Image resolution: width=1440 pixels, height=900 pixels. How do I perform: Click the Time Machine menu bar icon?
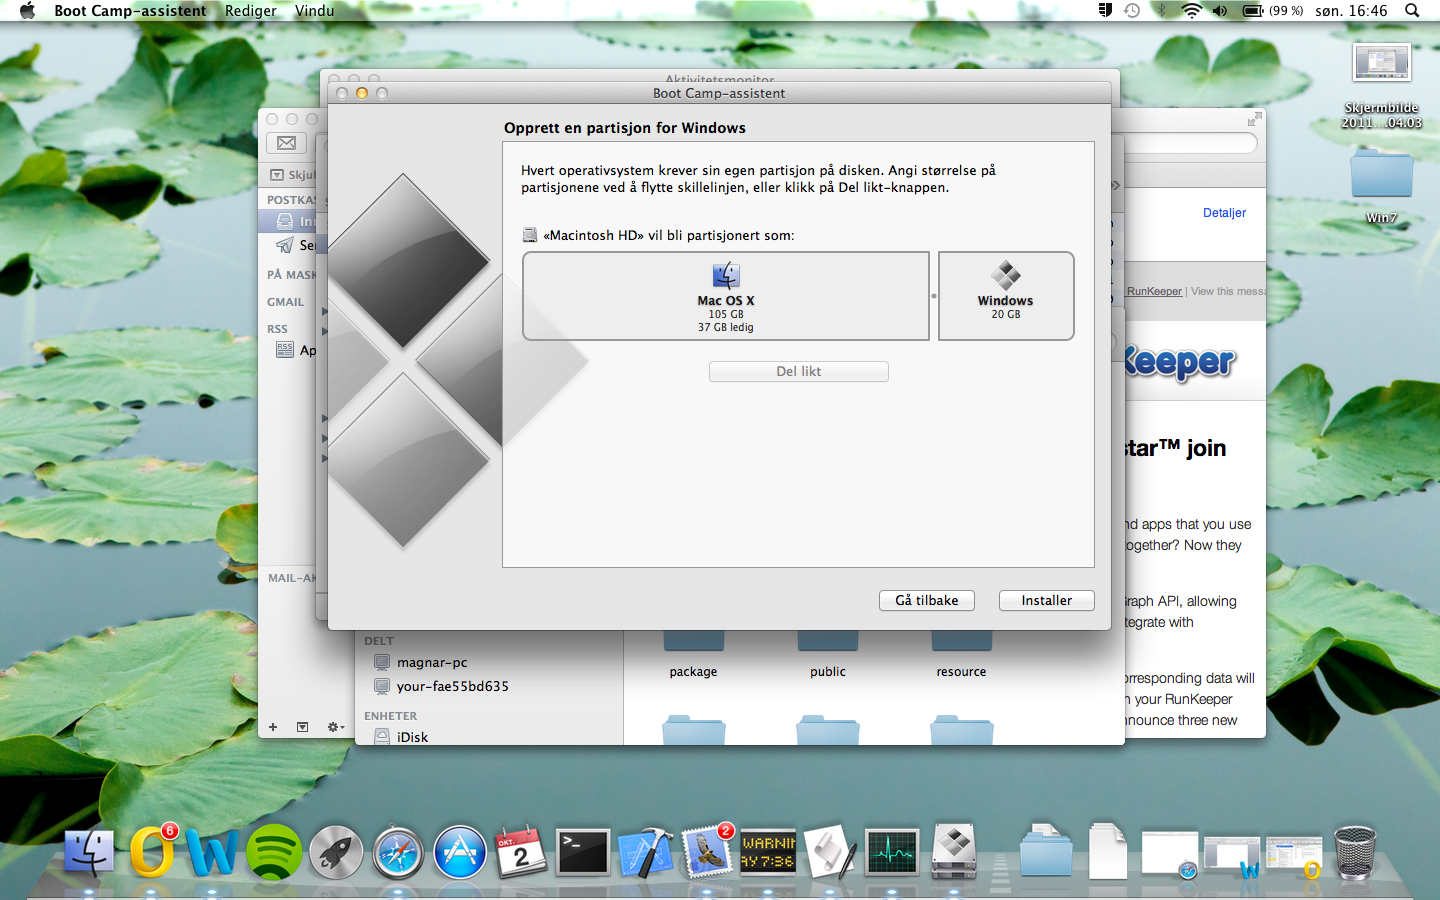[1132, 10]
